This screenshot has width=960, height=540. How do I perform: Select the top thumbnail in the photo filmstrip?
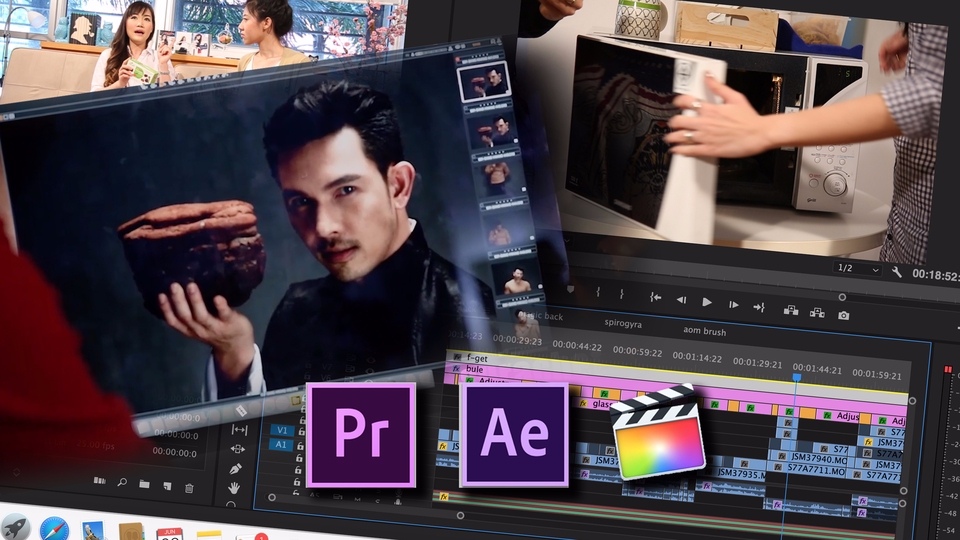pos(483,81)
